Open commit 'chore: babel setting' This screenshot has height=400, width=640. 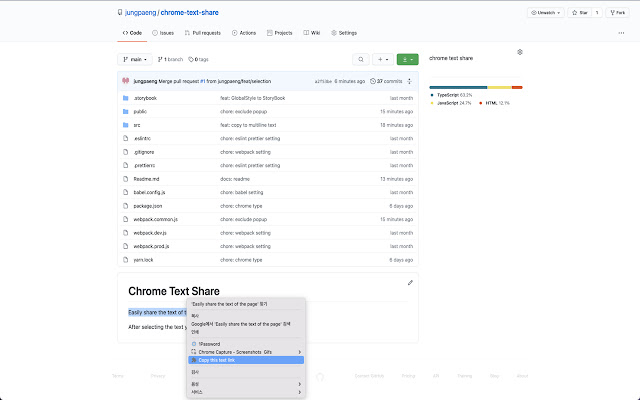(242, 193)
